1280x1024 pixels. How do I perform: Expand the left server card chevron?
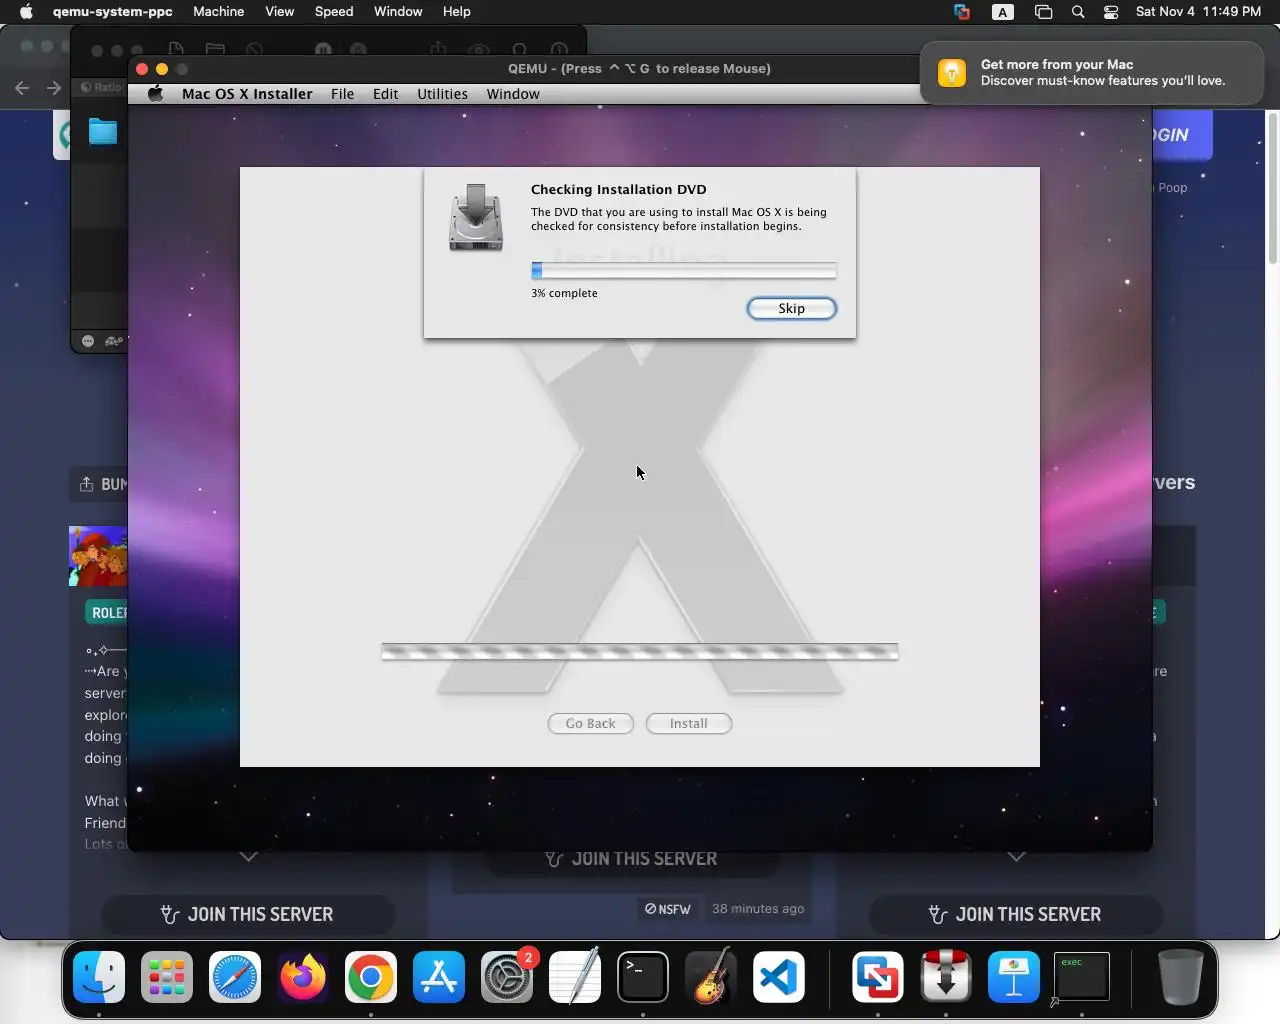pyautogui.click(x=248, y=857)
